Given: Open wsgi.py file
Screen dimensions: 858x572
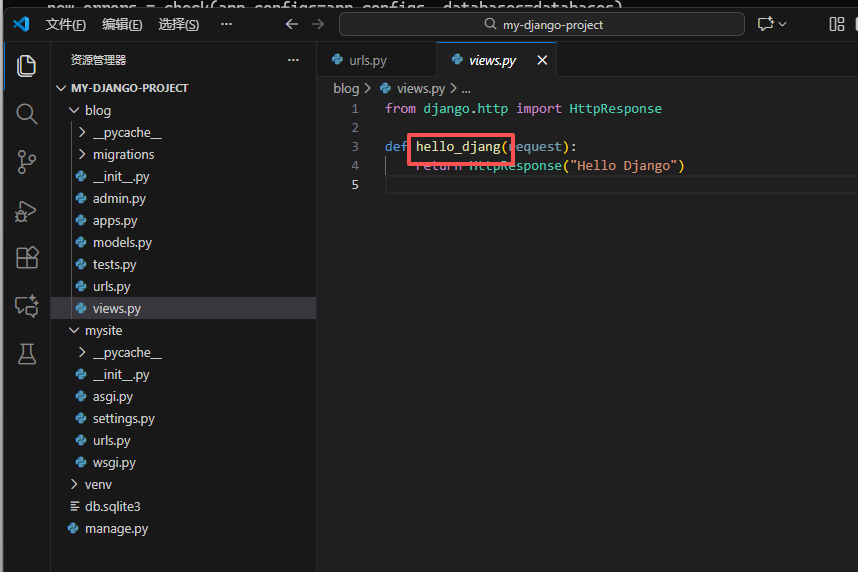Looking at the screenshot, I should [x=183, y=463].
